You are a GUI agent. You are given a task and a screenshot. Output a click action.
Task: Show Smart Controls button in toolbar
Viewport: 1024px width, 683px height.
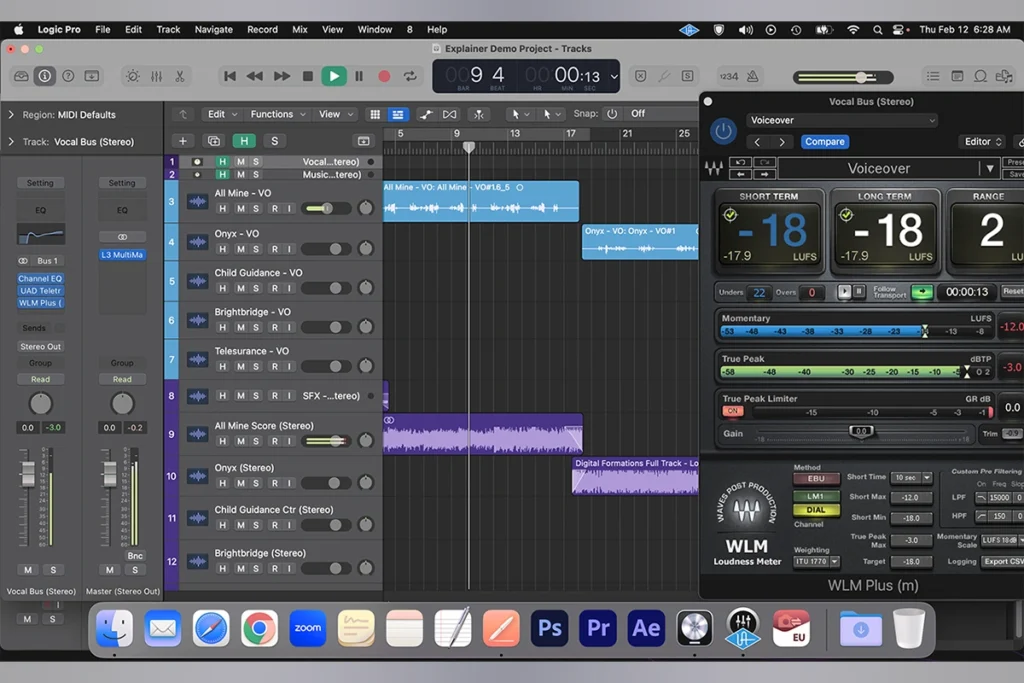[133, 76]
